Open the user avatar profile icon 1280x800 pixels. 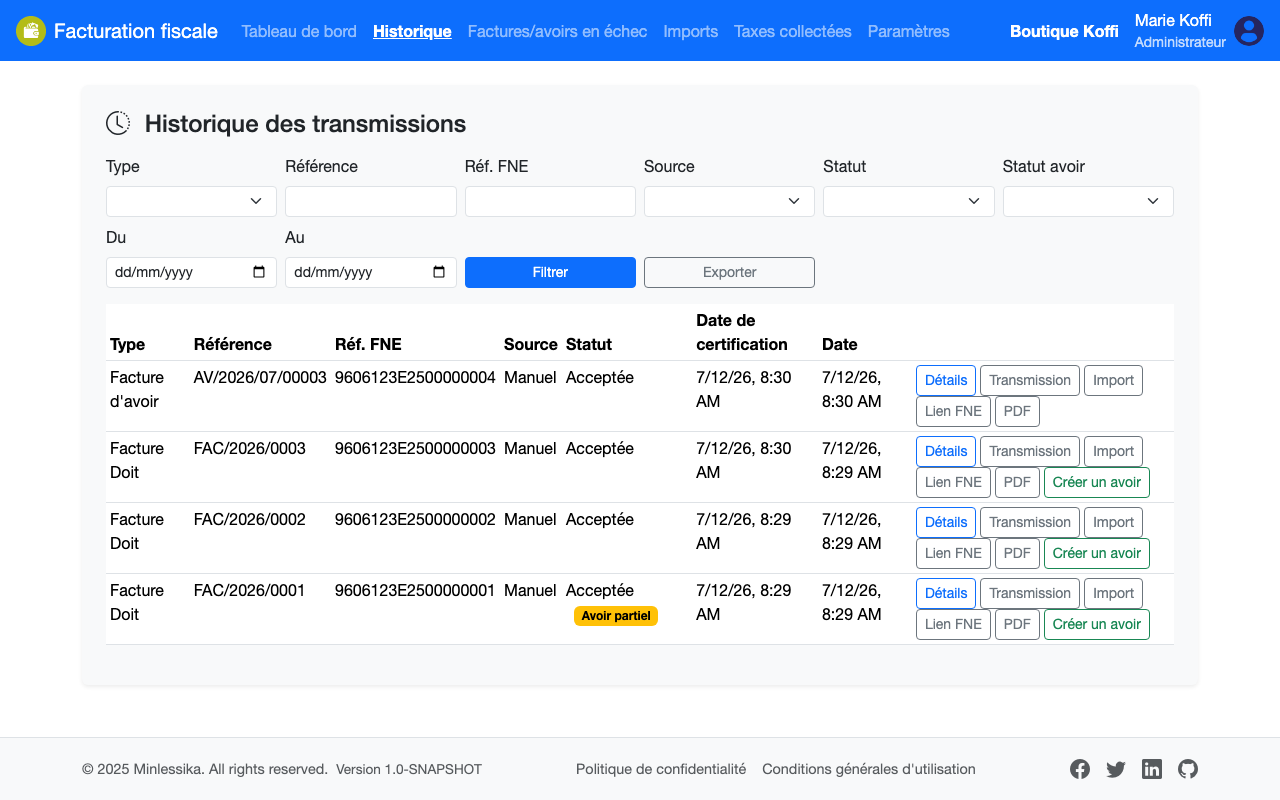(x=1249, y=31)
